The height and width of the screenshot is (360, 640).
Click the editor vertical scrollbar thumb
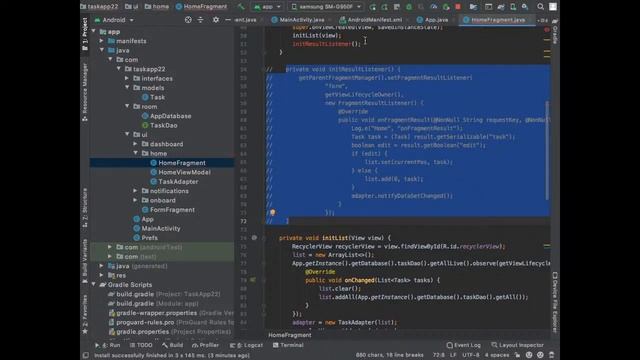[547, 151]
